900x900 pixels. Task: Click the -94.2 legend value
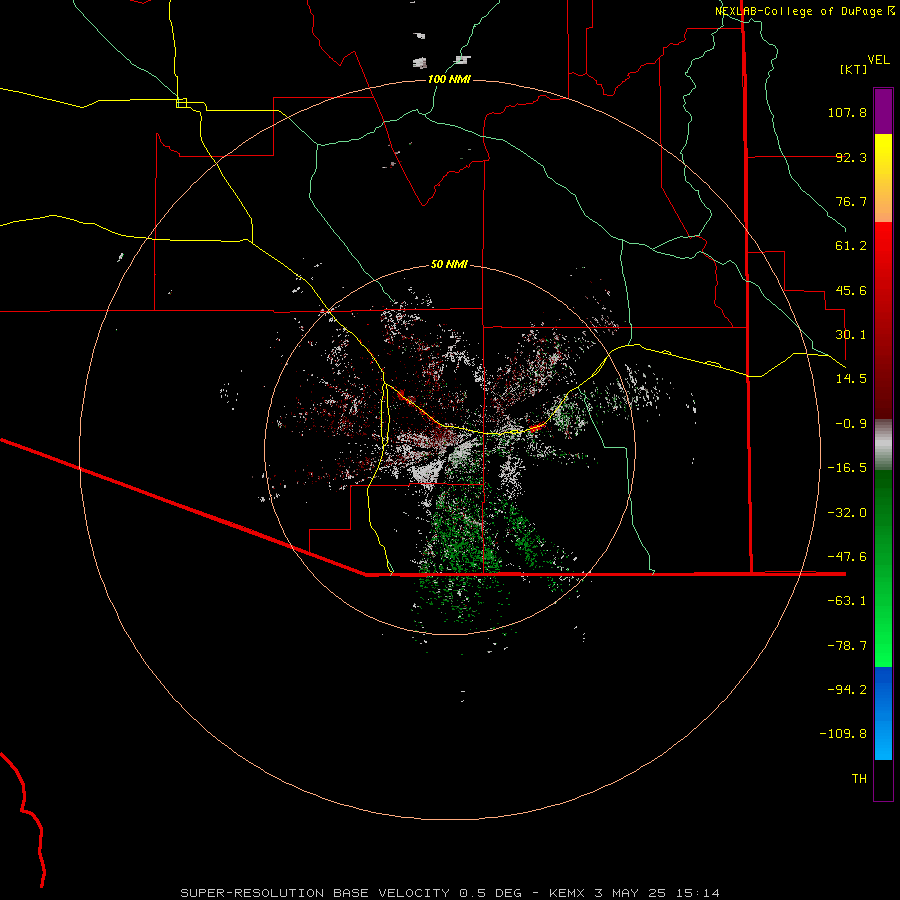(x=847, y=690)
